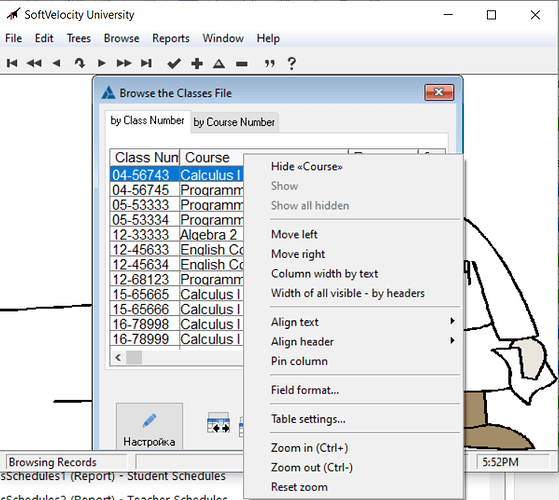Delete record with minus icon

click(x=242, y=64)
